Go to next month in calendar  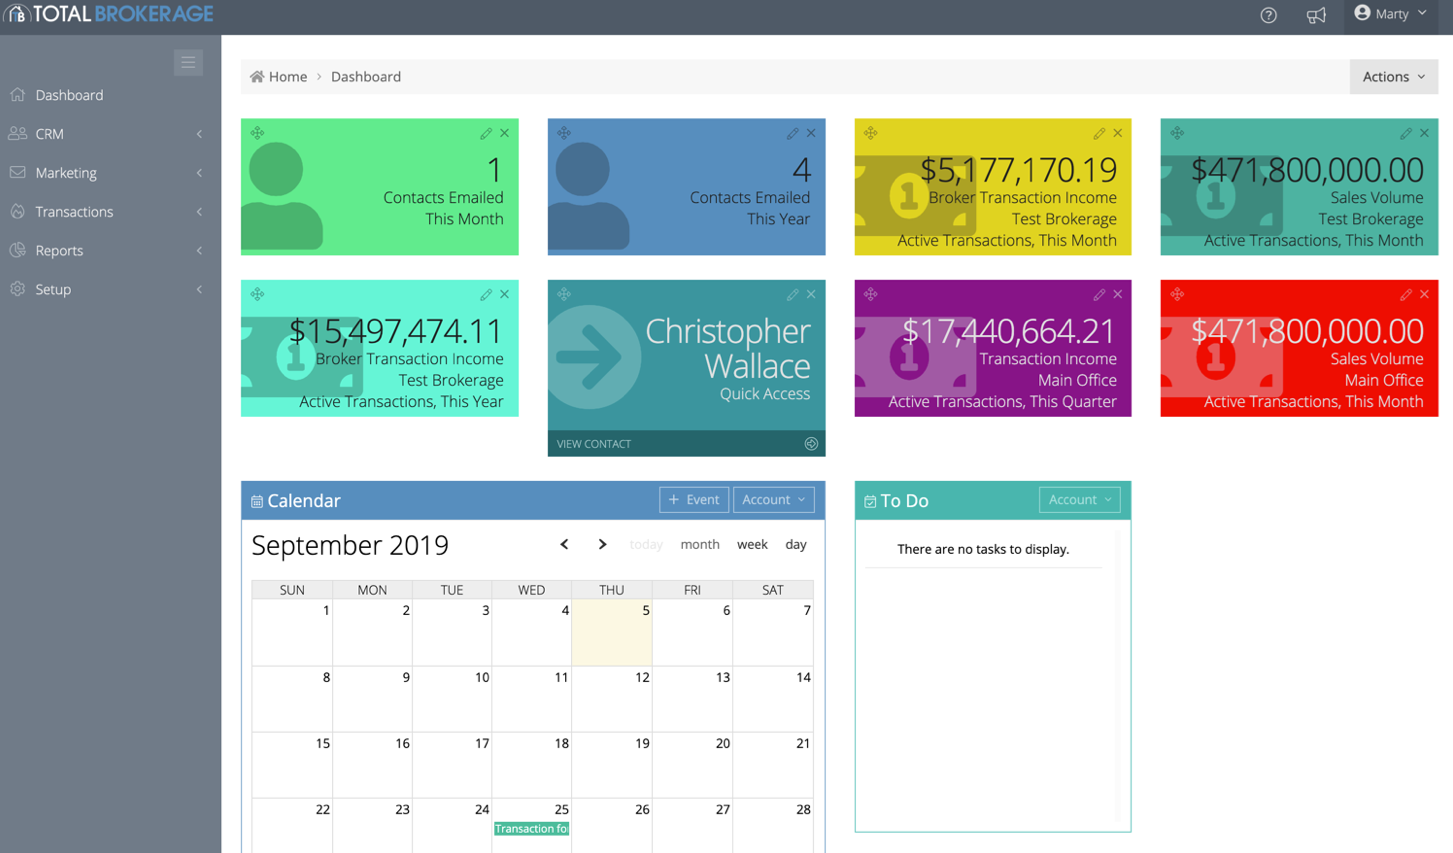602,545
